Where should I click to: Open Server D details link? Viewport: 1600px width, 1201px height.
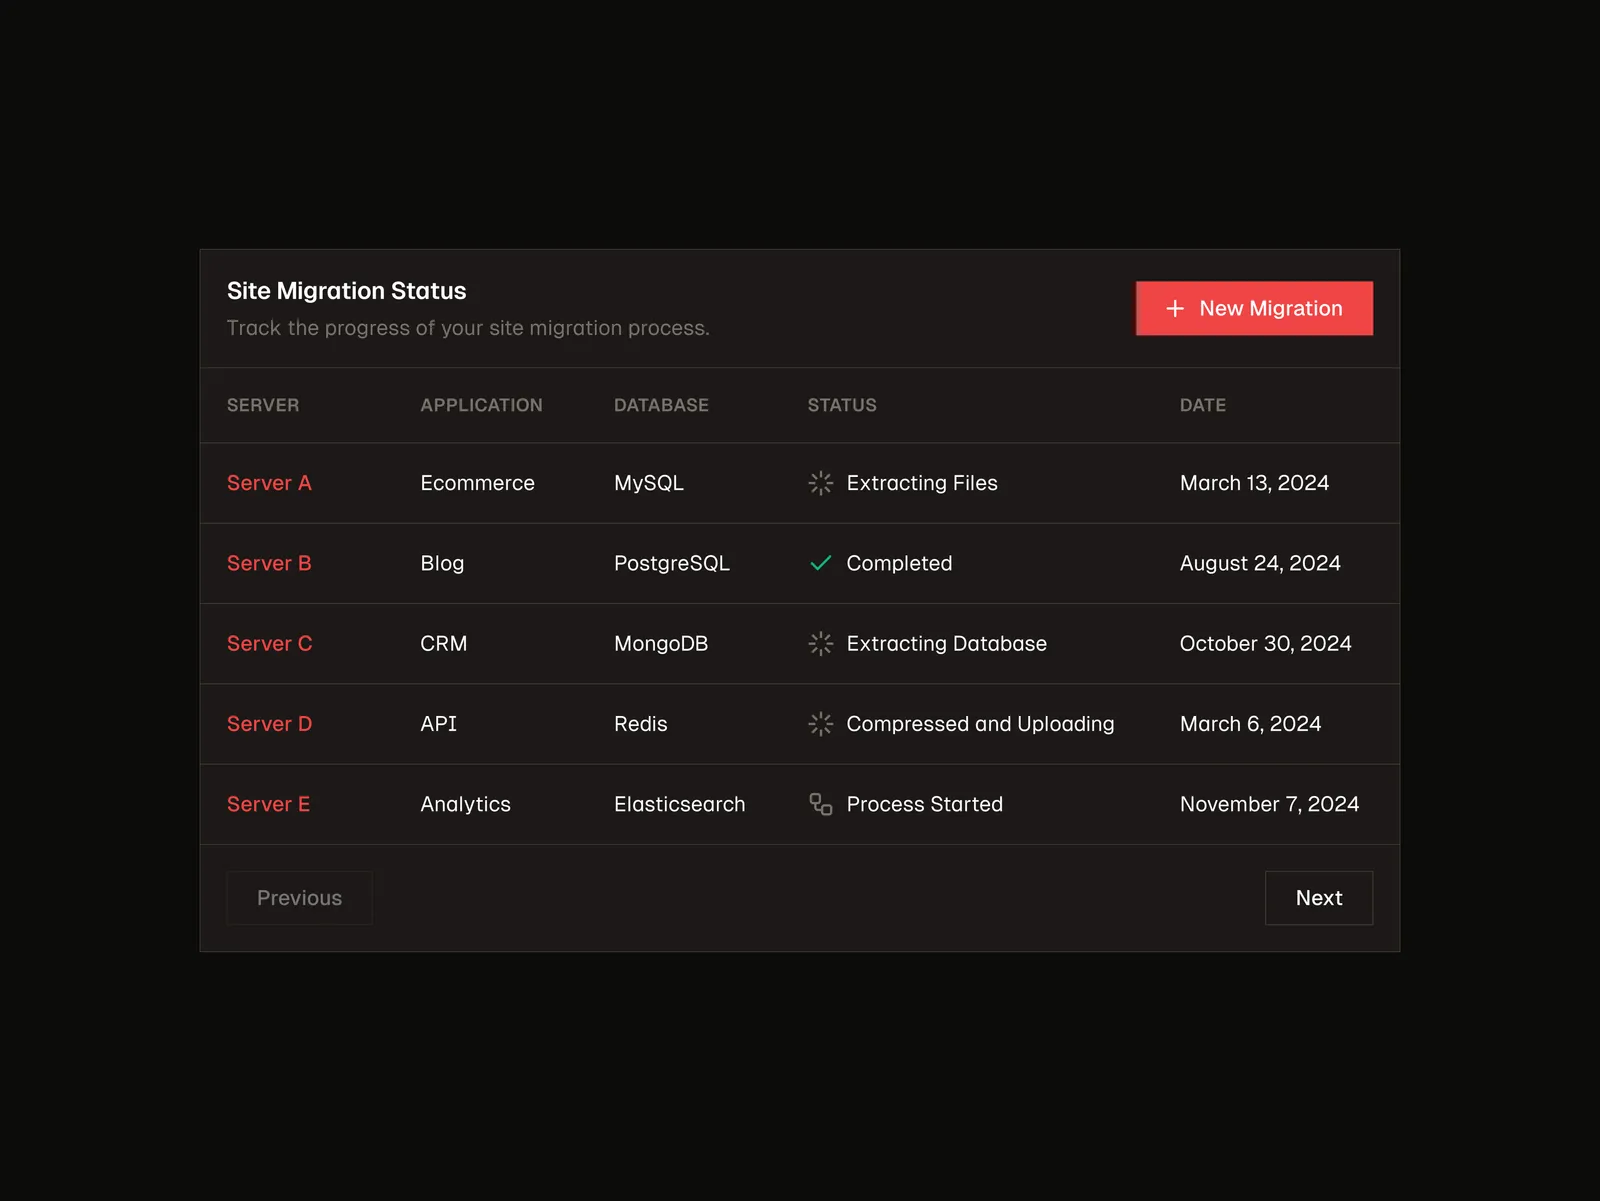269,724
